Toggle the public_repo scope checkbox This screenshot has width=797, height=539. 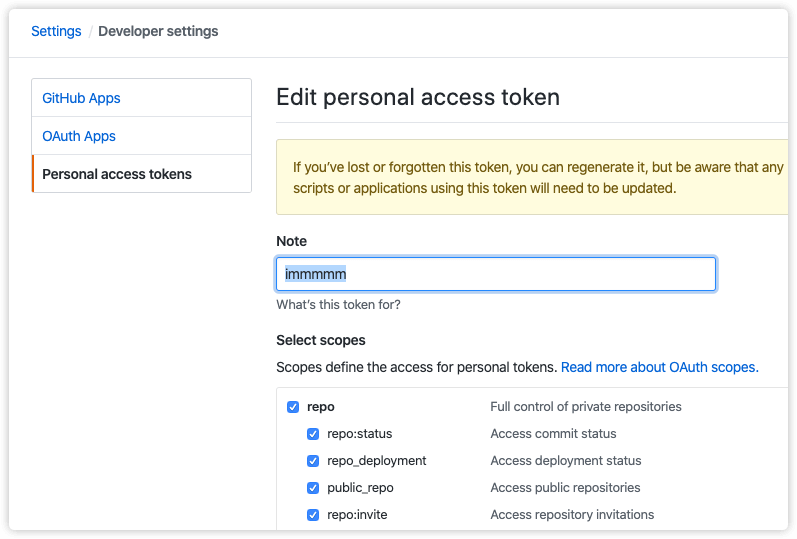313,488
